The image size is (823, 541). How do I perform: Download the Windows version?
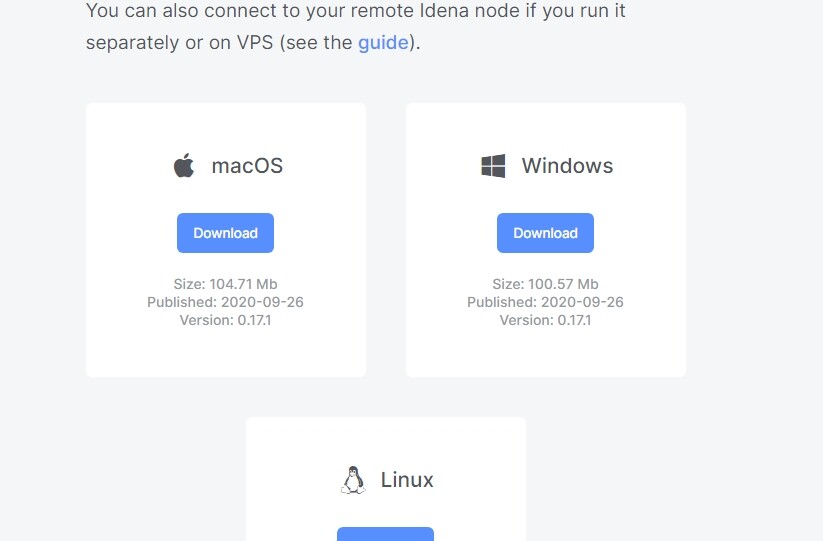[545, 233]
